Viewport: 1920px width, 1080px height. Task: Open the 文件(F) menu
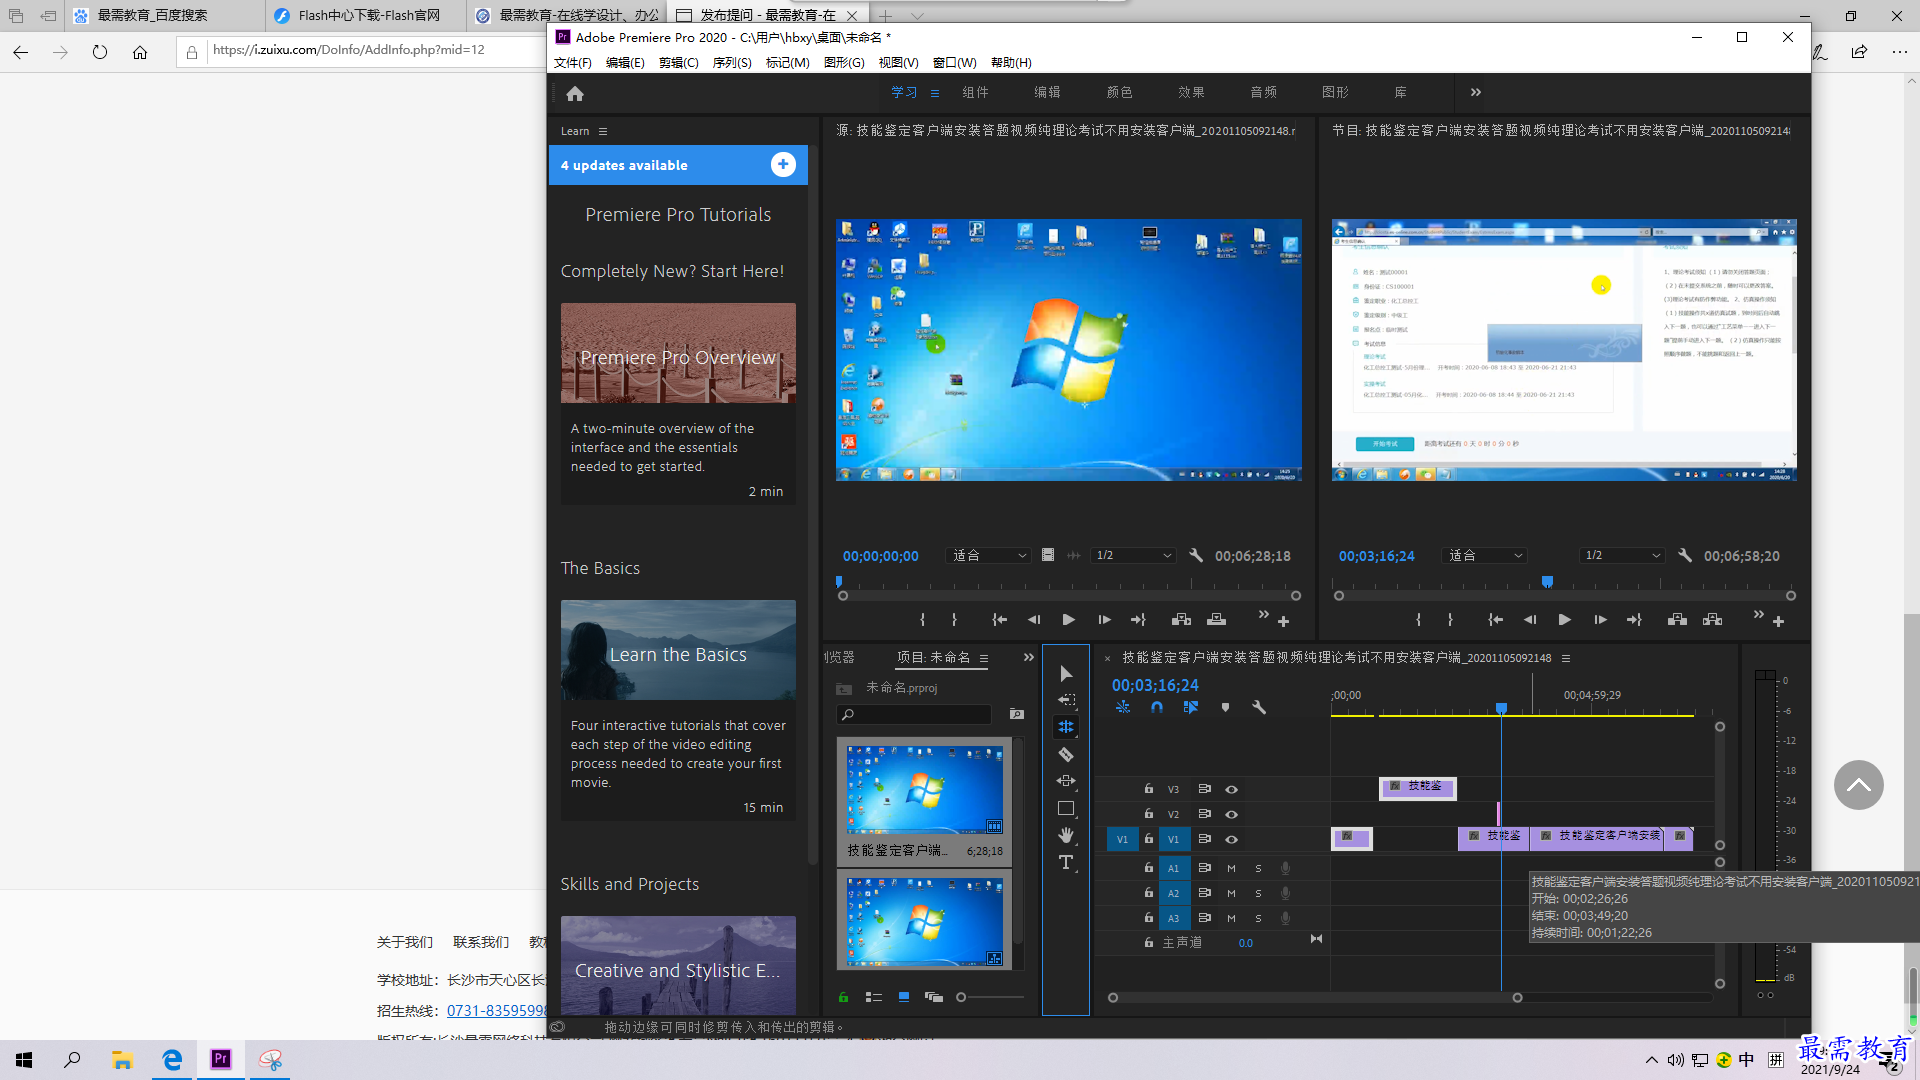tap(573, 62)
